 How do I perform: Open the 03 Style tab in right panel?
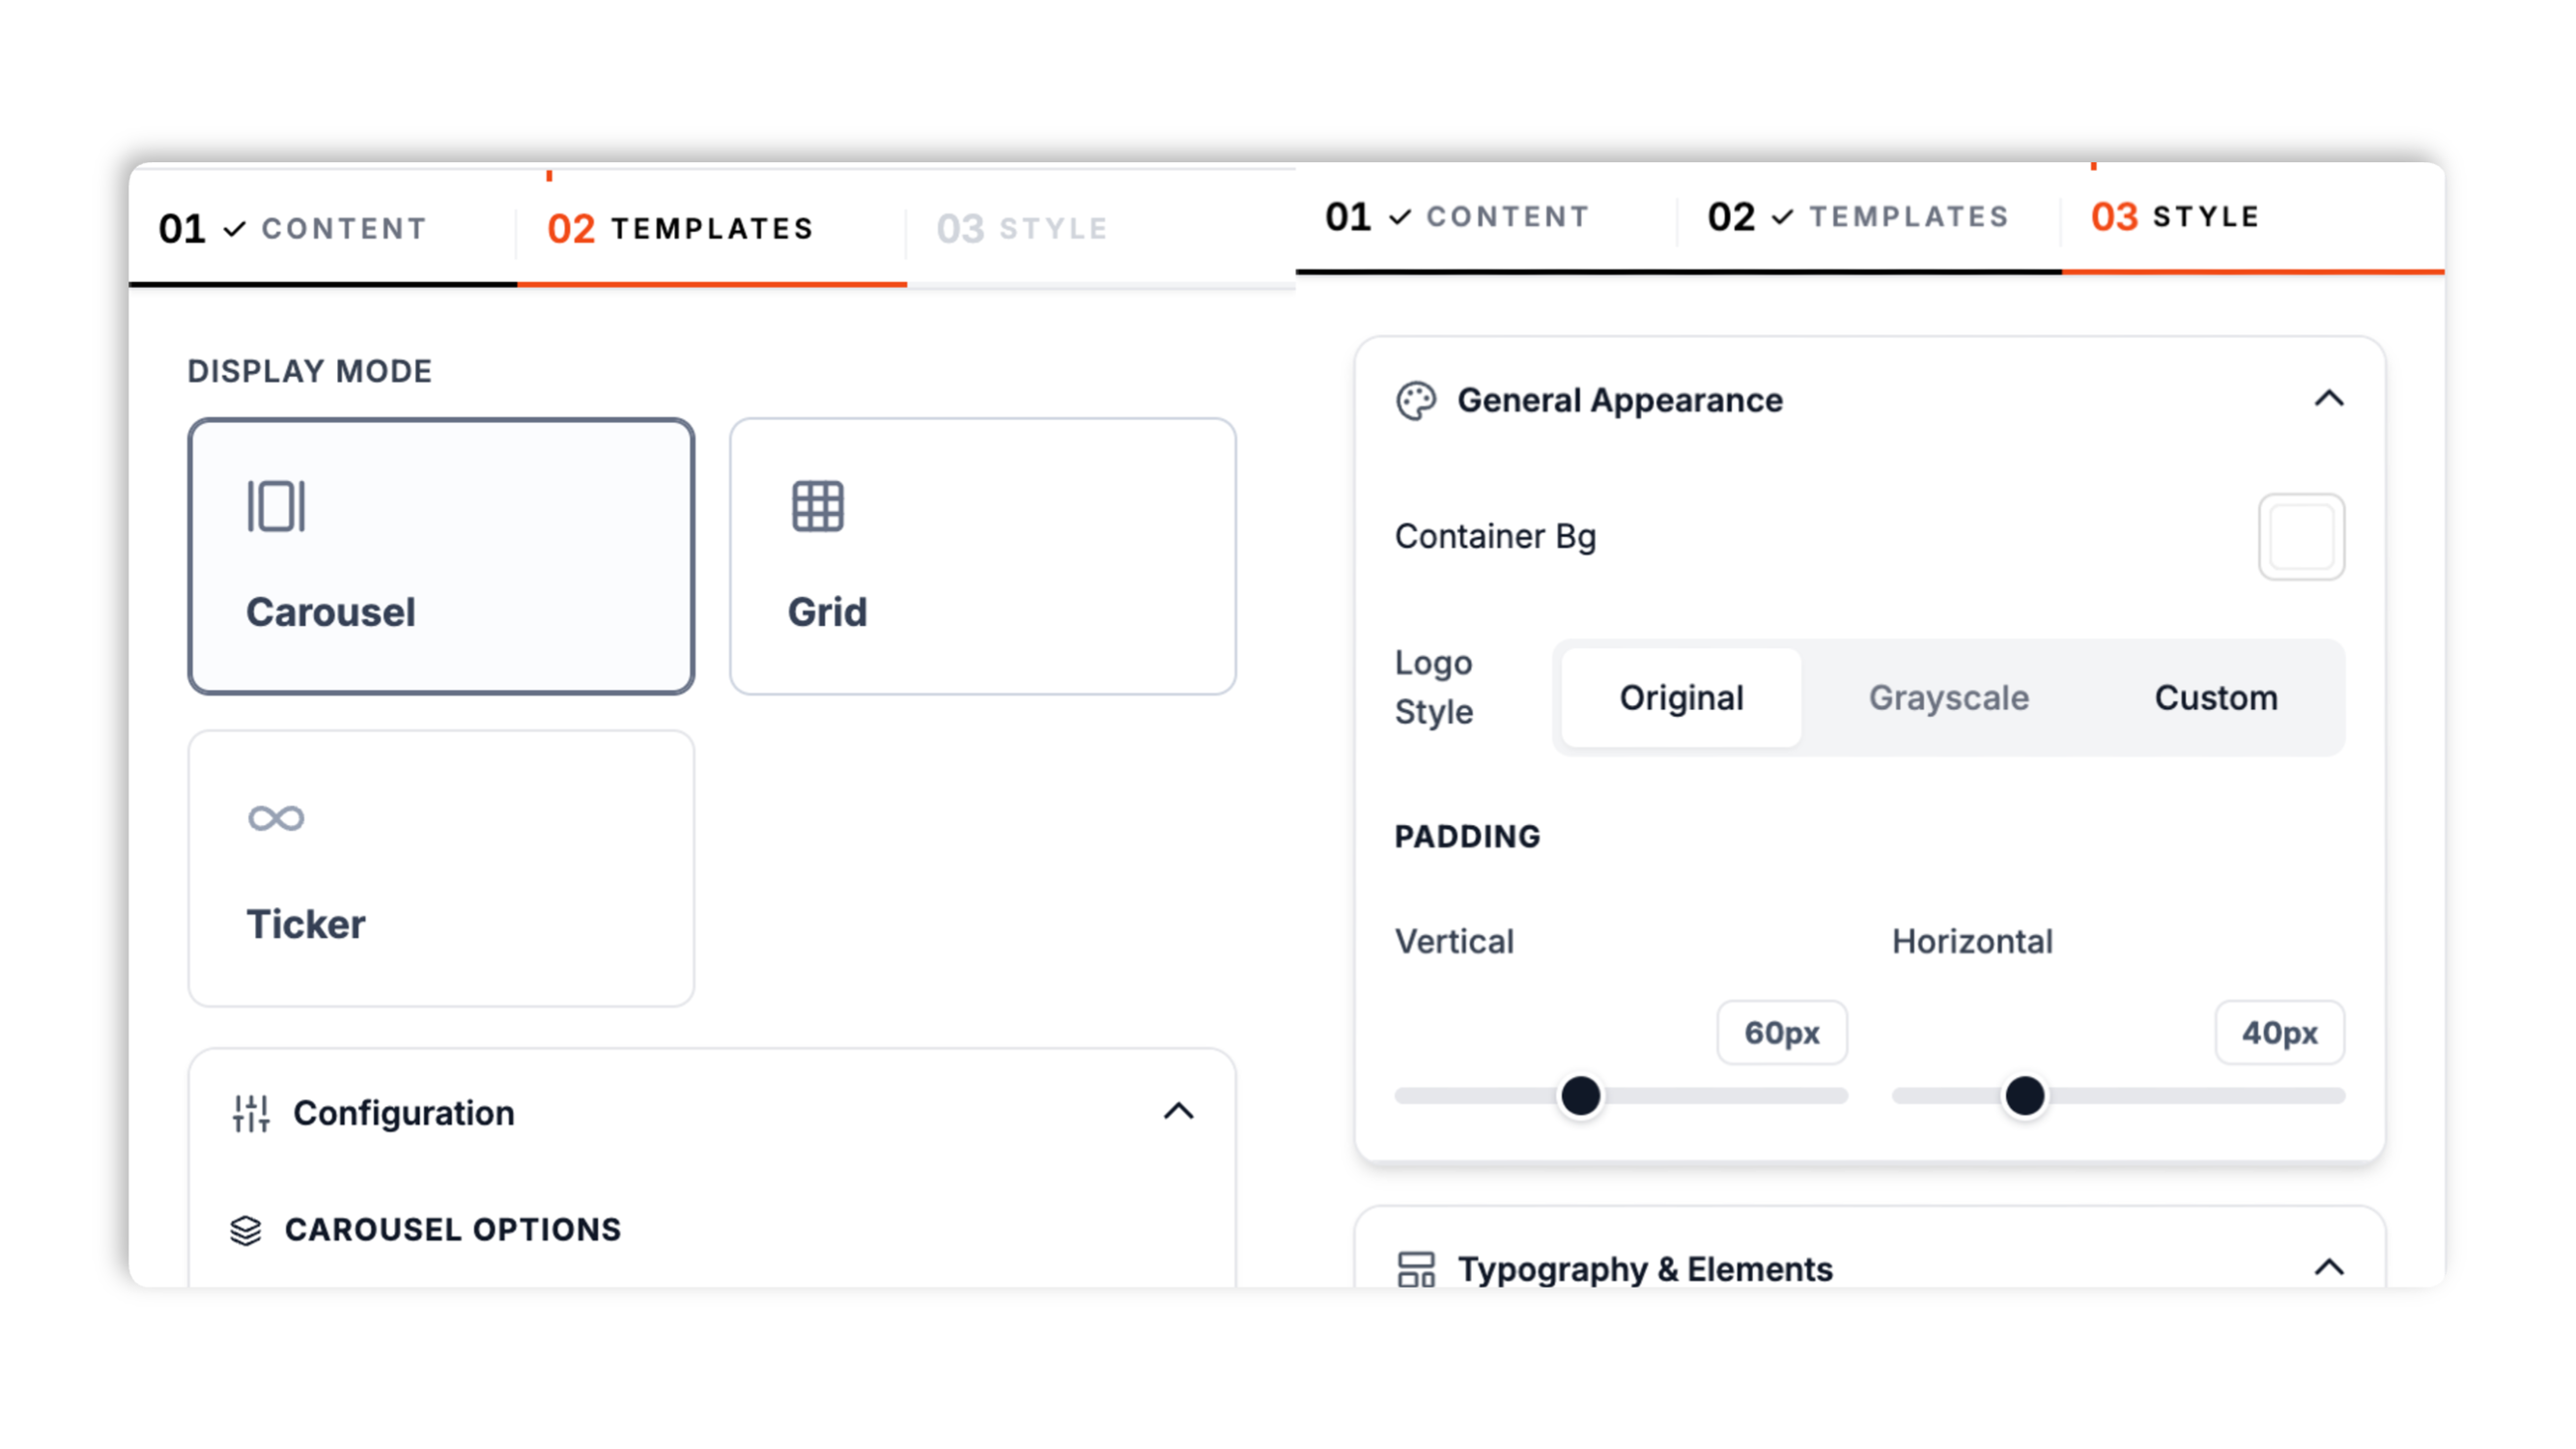coord(2253,217)
